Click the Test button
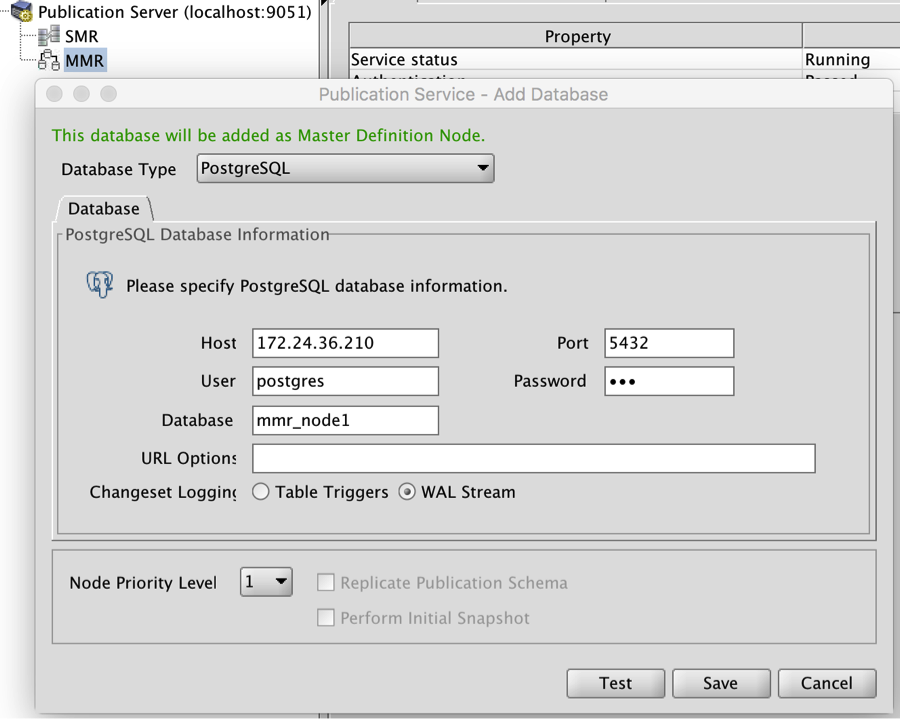 click(615, 683)
